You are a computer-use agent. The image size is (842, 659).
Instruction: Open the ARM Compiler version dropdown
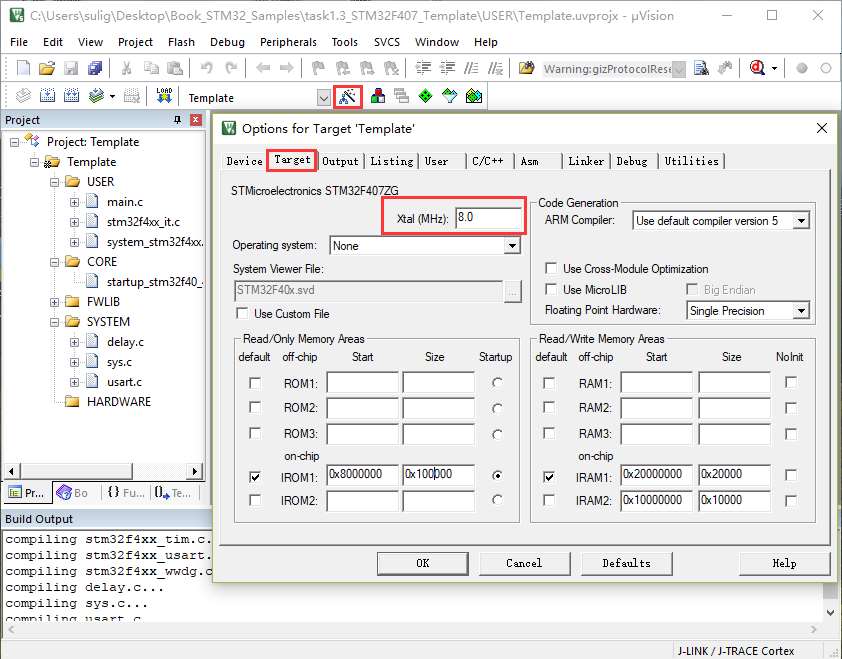801,221
